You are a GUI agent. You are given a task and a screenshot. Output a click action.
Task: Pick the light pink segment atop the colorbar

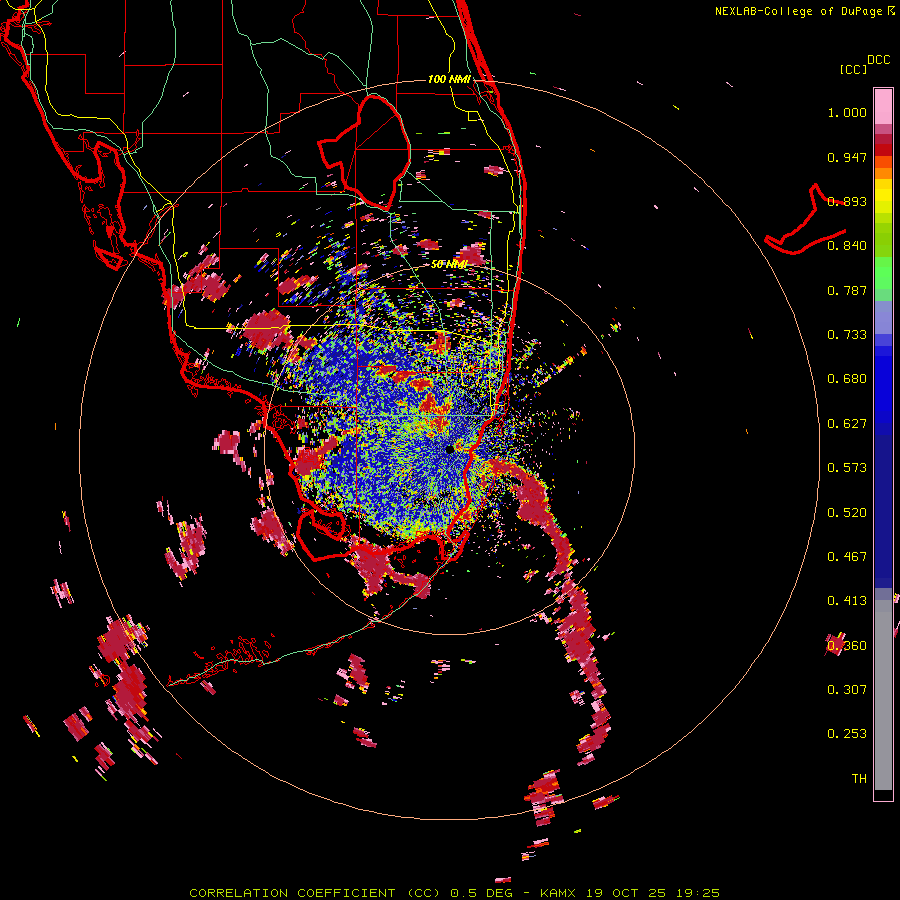883,106
